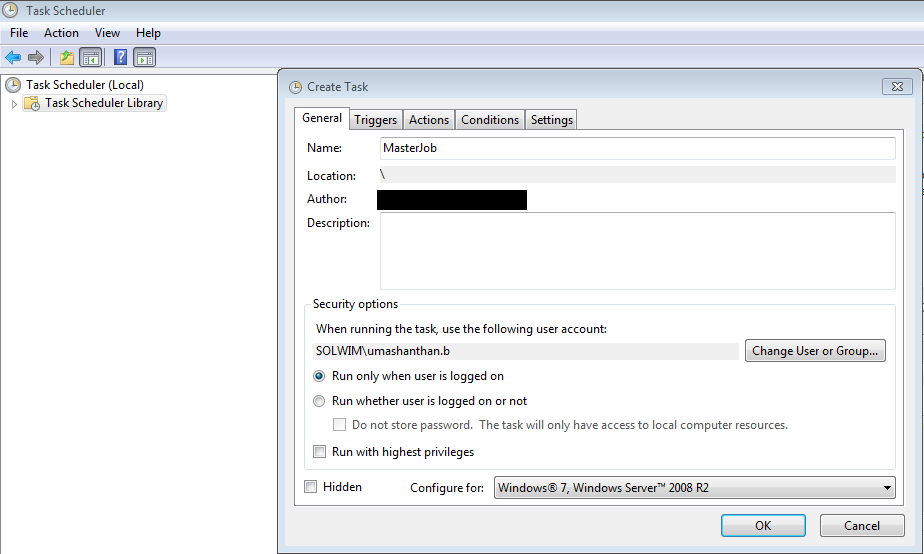
Task: Expand the Task Scheduler Library tree node
Action: pyautogui.click(x=14, y=104)
